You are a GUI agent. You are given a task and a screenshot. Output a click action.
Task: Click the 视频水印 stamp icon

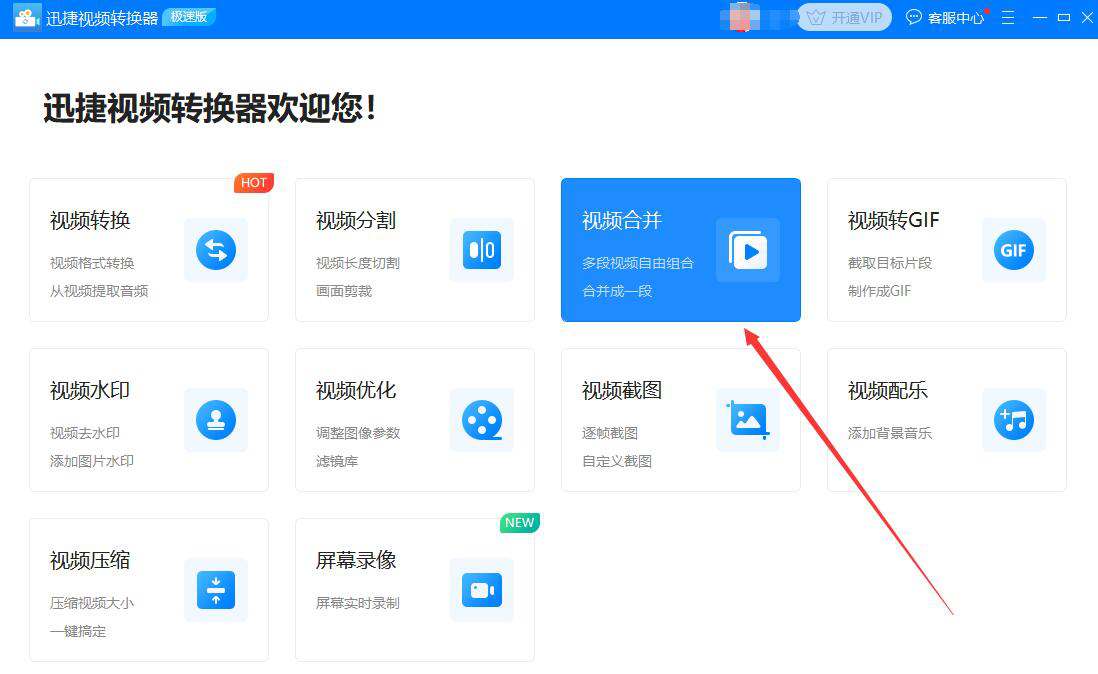tap(216, 420)
